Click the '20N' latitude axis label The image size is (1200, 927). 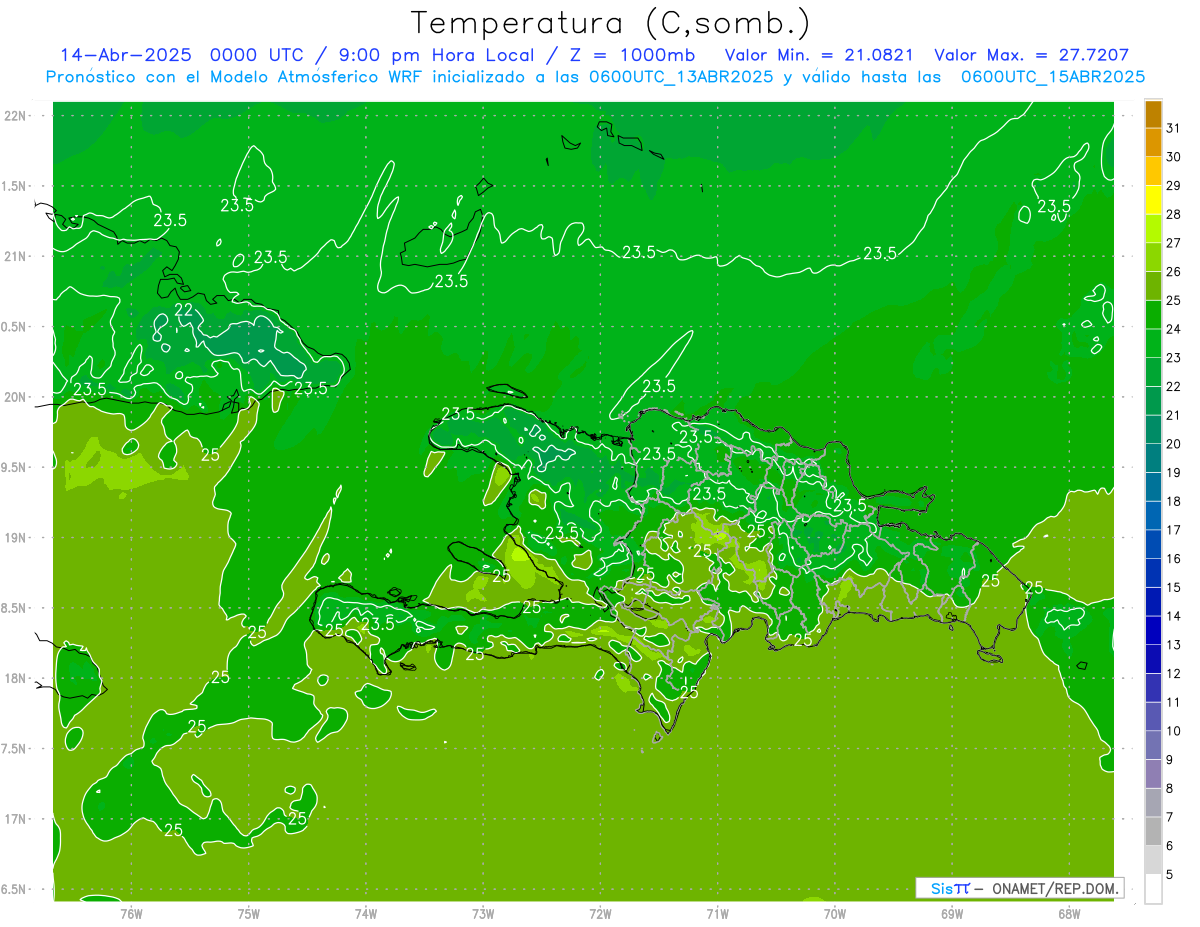pos(16,397)
